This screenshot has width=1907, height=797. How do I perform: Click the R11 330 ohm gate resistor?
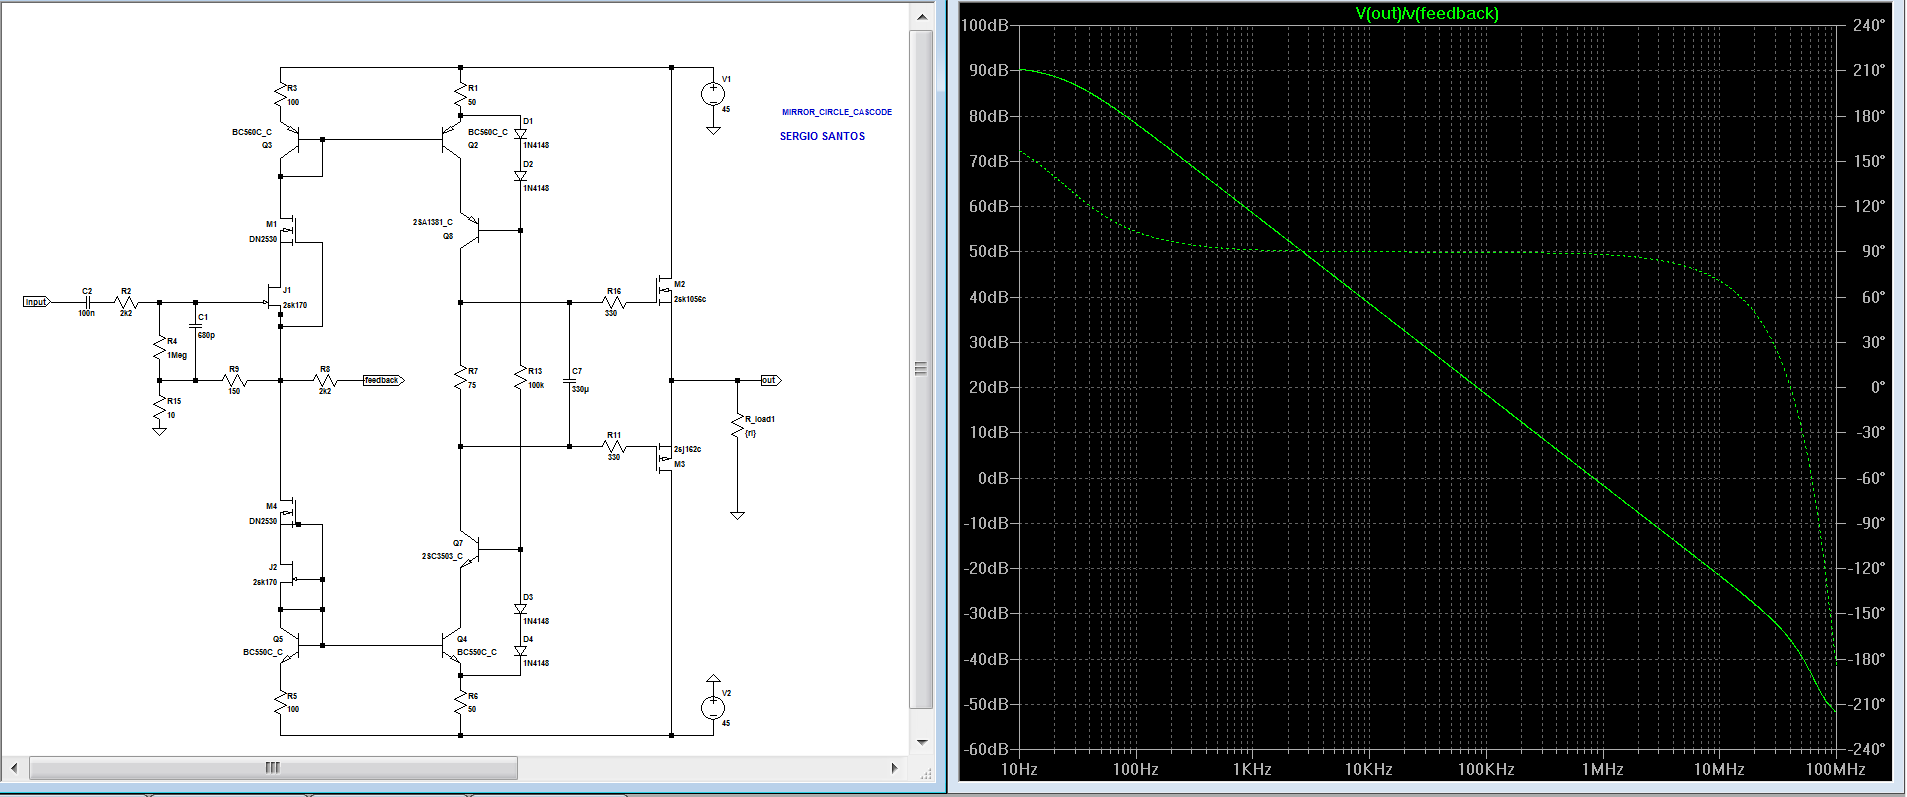(613, 446)
